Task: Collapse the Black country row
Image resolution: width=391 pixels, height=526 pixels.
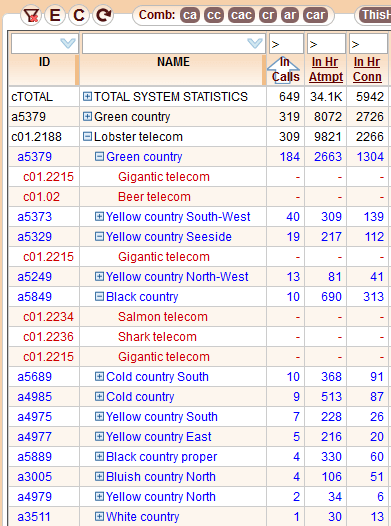Action: coord(99,297)
